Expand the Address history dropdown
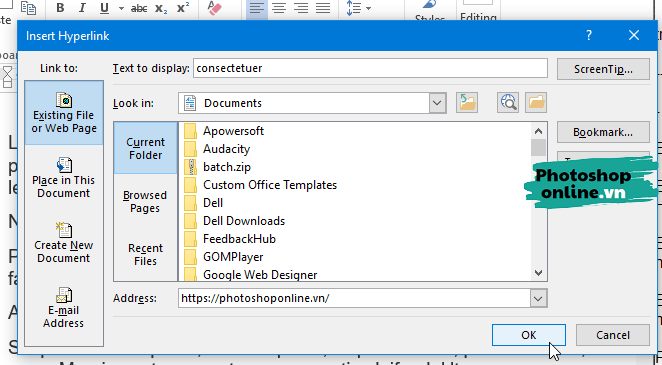This screenshot has height=365, width=662. (x=538, y=298)
